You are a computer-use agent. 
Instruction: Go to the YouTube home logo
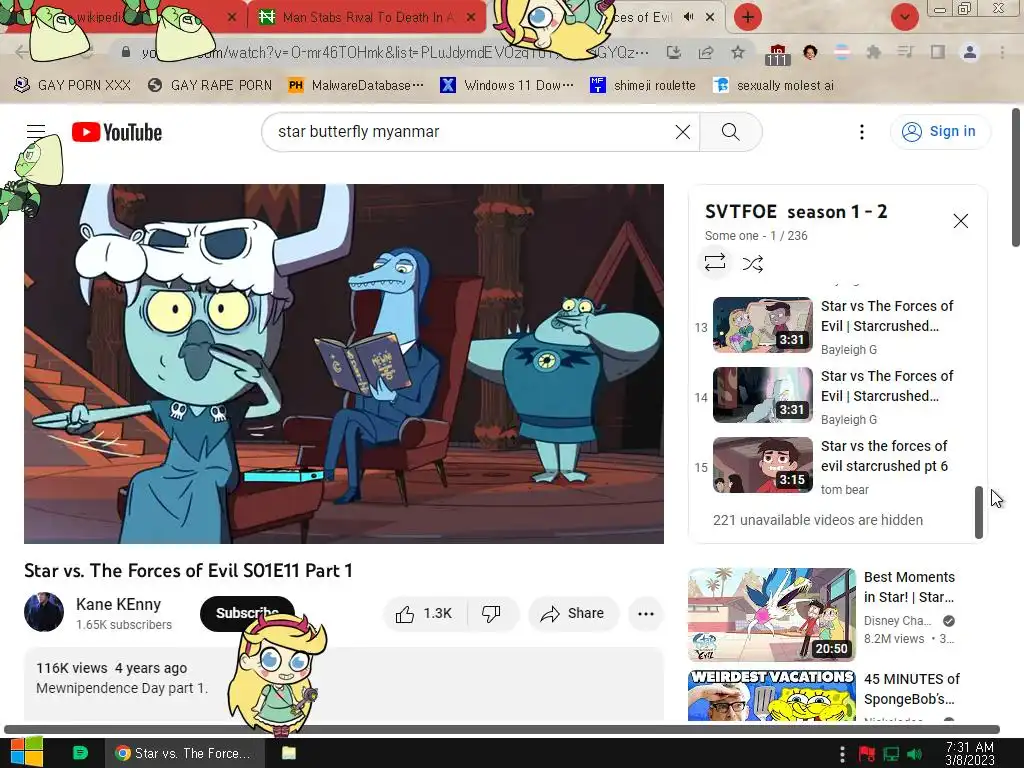[x=117, y=132]
